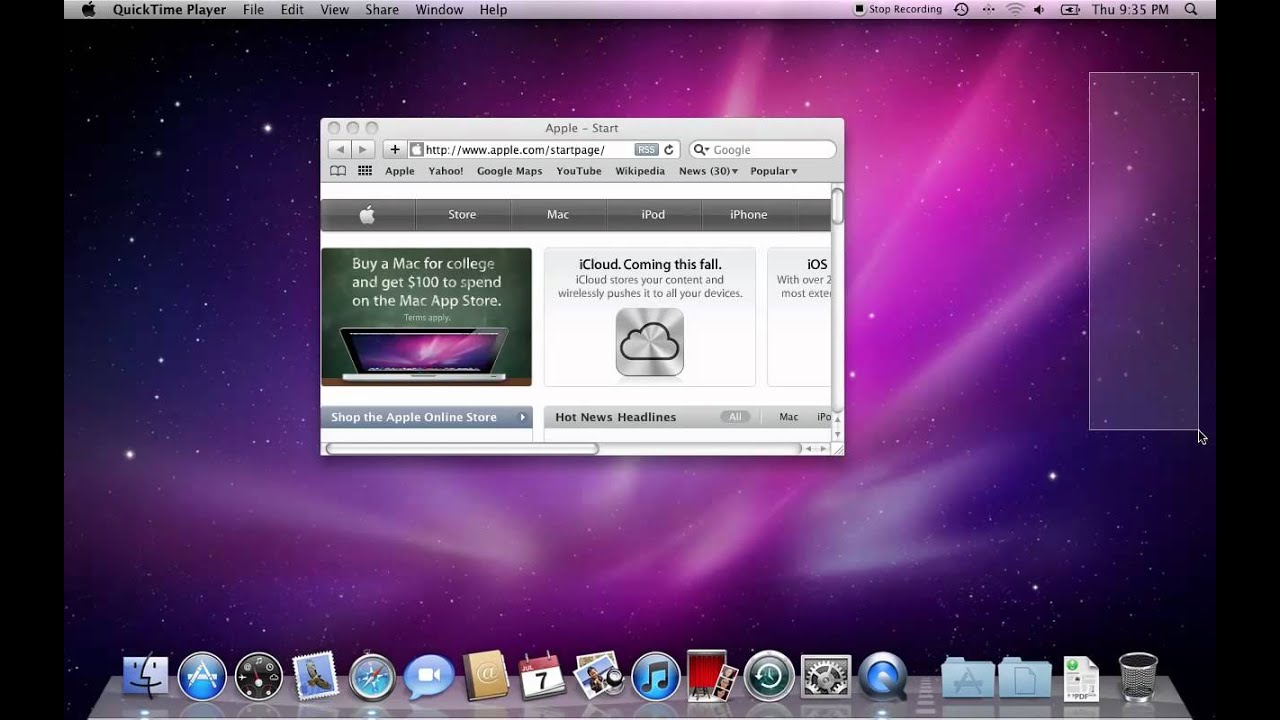
Task: Select the Mac news filter
Action: 789,417
